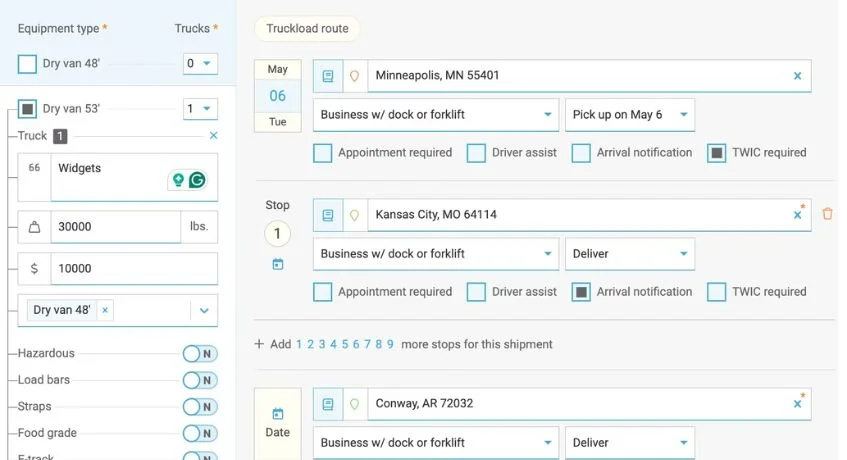
Task: Clear the Kansas City, MO 64114 address
Action: click(797, 215)
